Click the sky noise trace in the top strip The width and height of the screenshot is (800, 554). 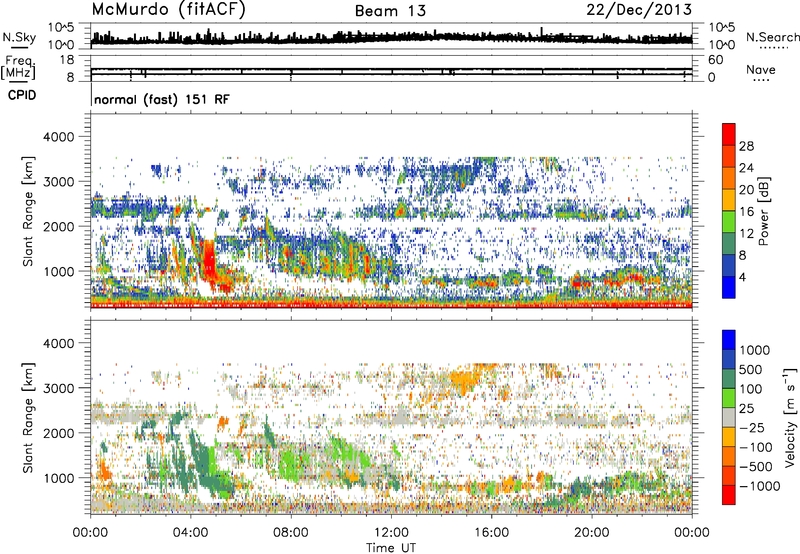(391, 38)
